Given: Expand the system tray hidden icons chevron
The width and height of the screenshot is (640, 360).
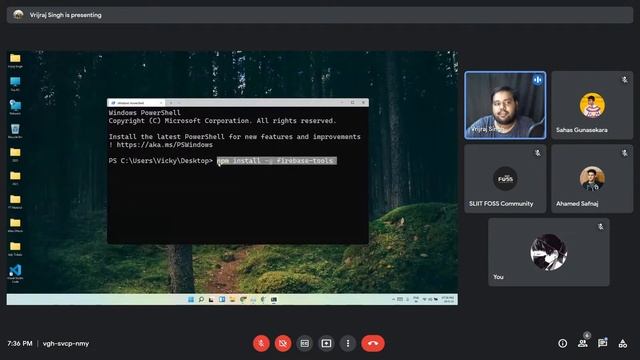Looking at the screenshot, I should (x=393, y=300).
